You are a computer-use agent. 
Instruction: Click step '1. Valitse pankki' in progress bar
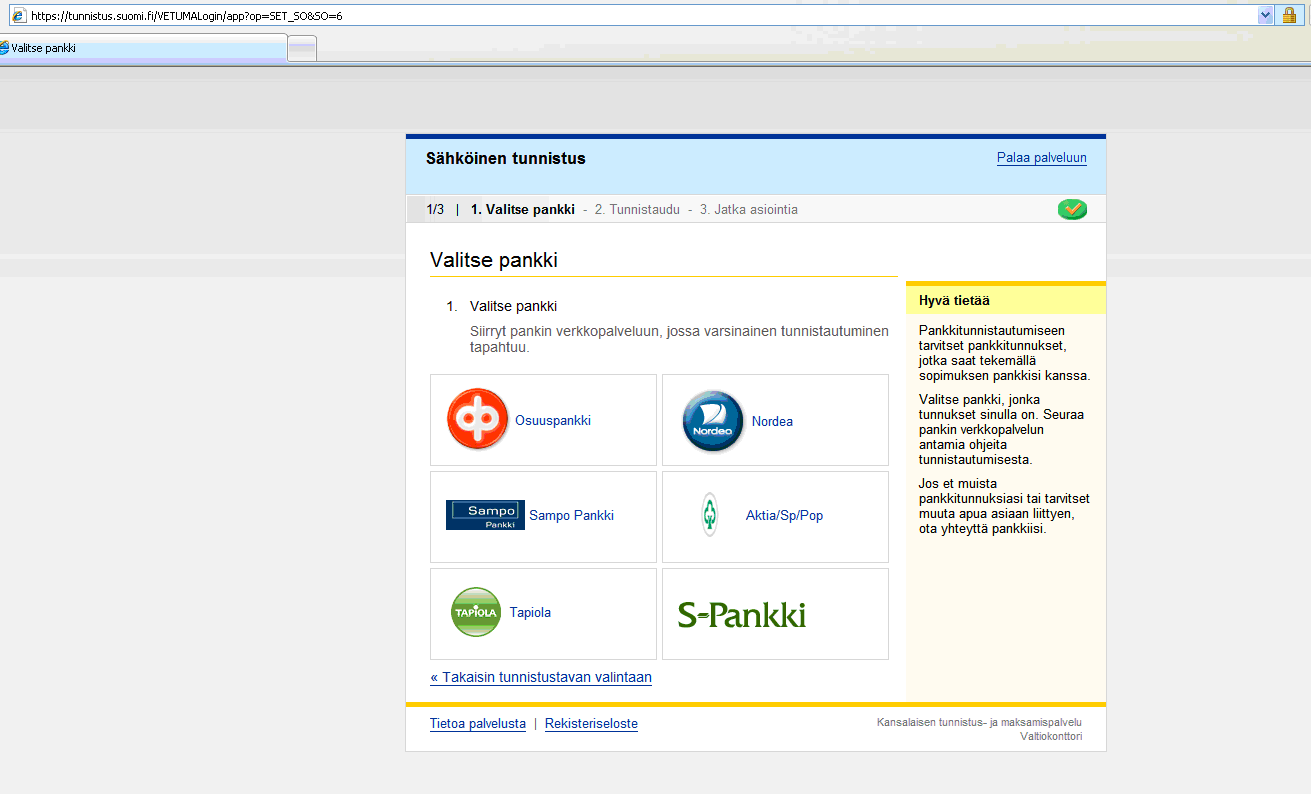tap(523, 210)
